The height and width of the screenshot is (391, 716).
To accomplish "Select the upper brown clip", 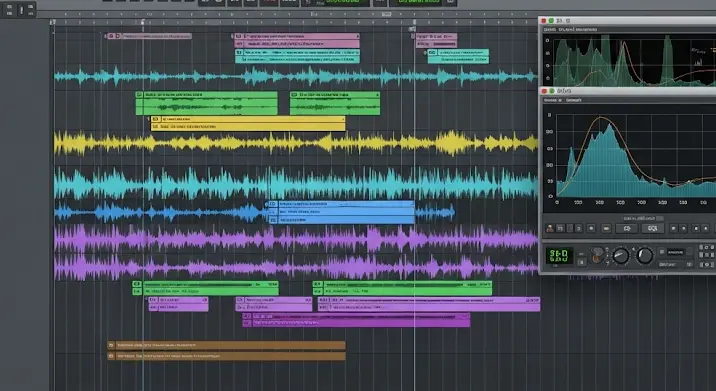I will tap(226, 345).
